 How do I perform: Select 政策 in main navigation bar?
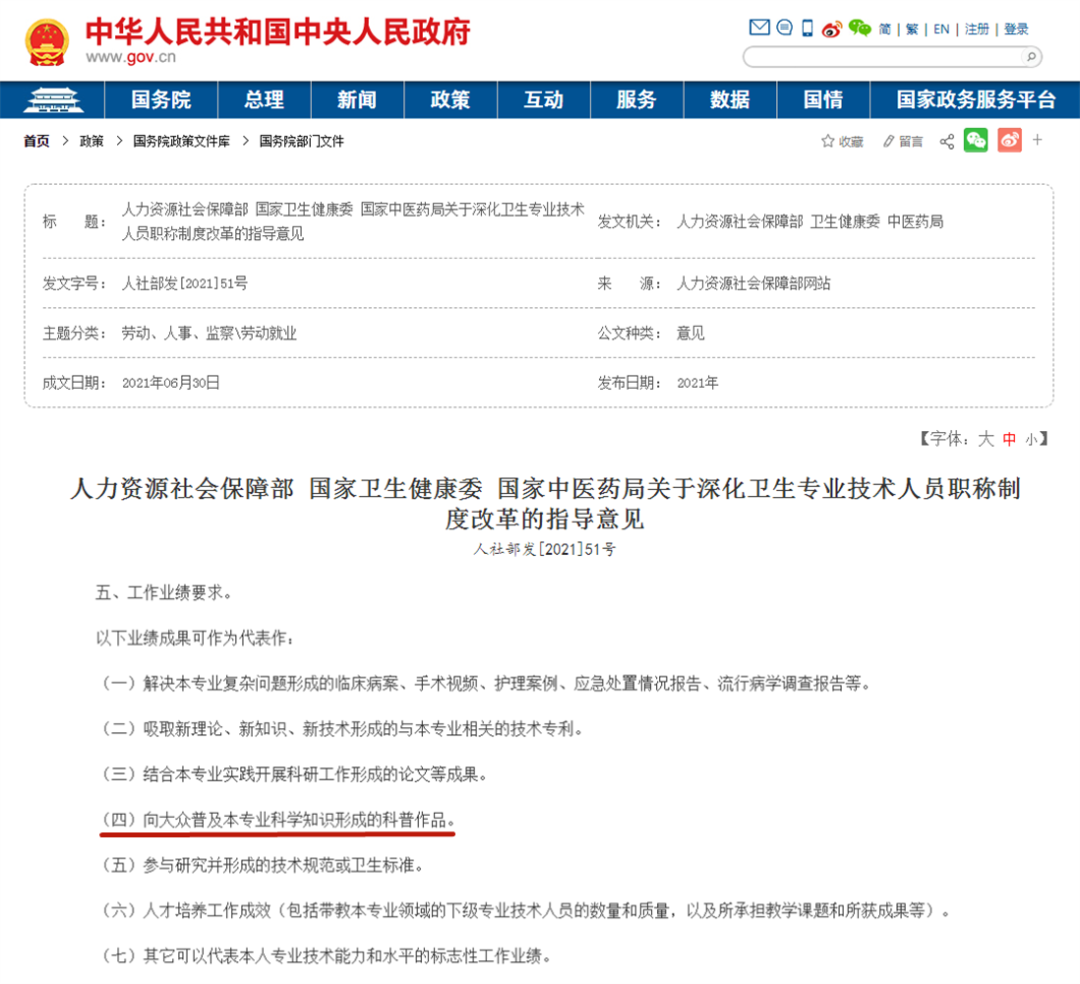pos(450,100)
